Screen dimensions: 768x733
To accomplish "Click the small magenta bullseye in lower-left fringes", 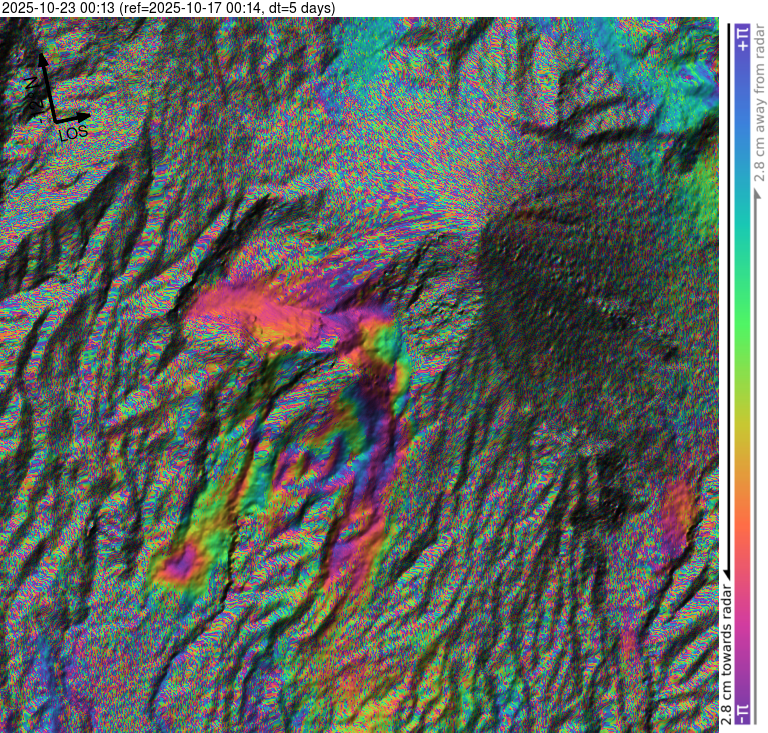I will (178, 567).
